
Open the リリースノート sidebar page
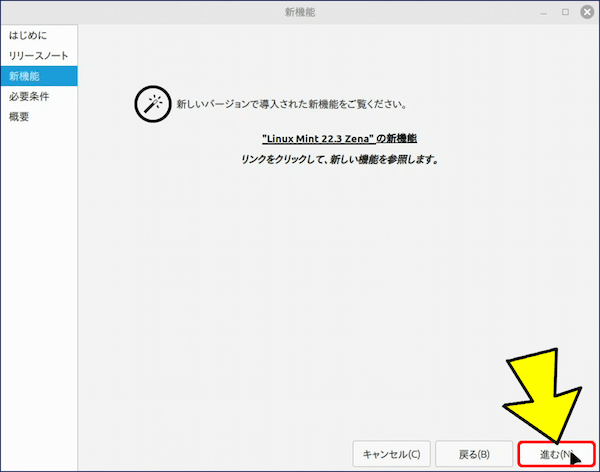pos(39,56)
